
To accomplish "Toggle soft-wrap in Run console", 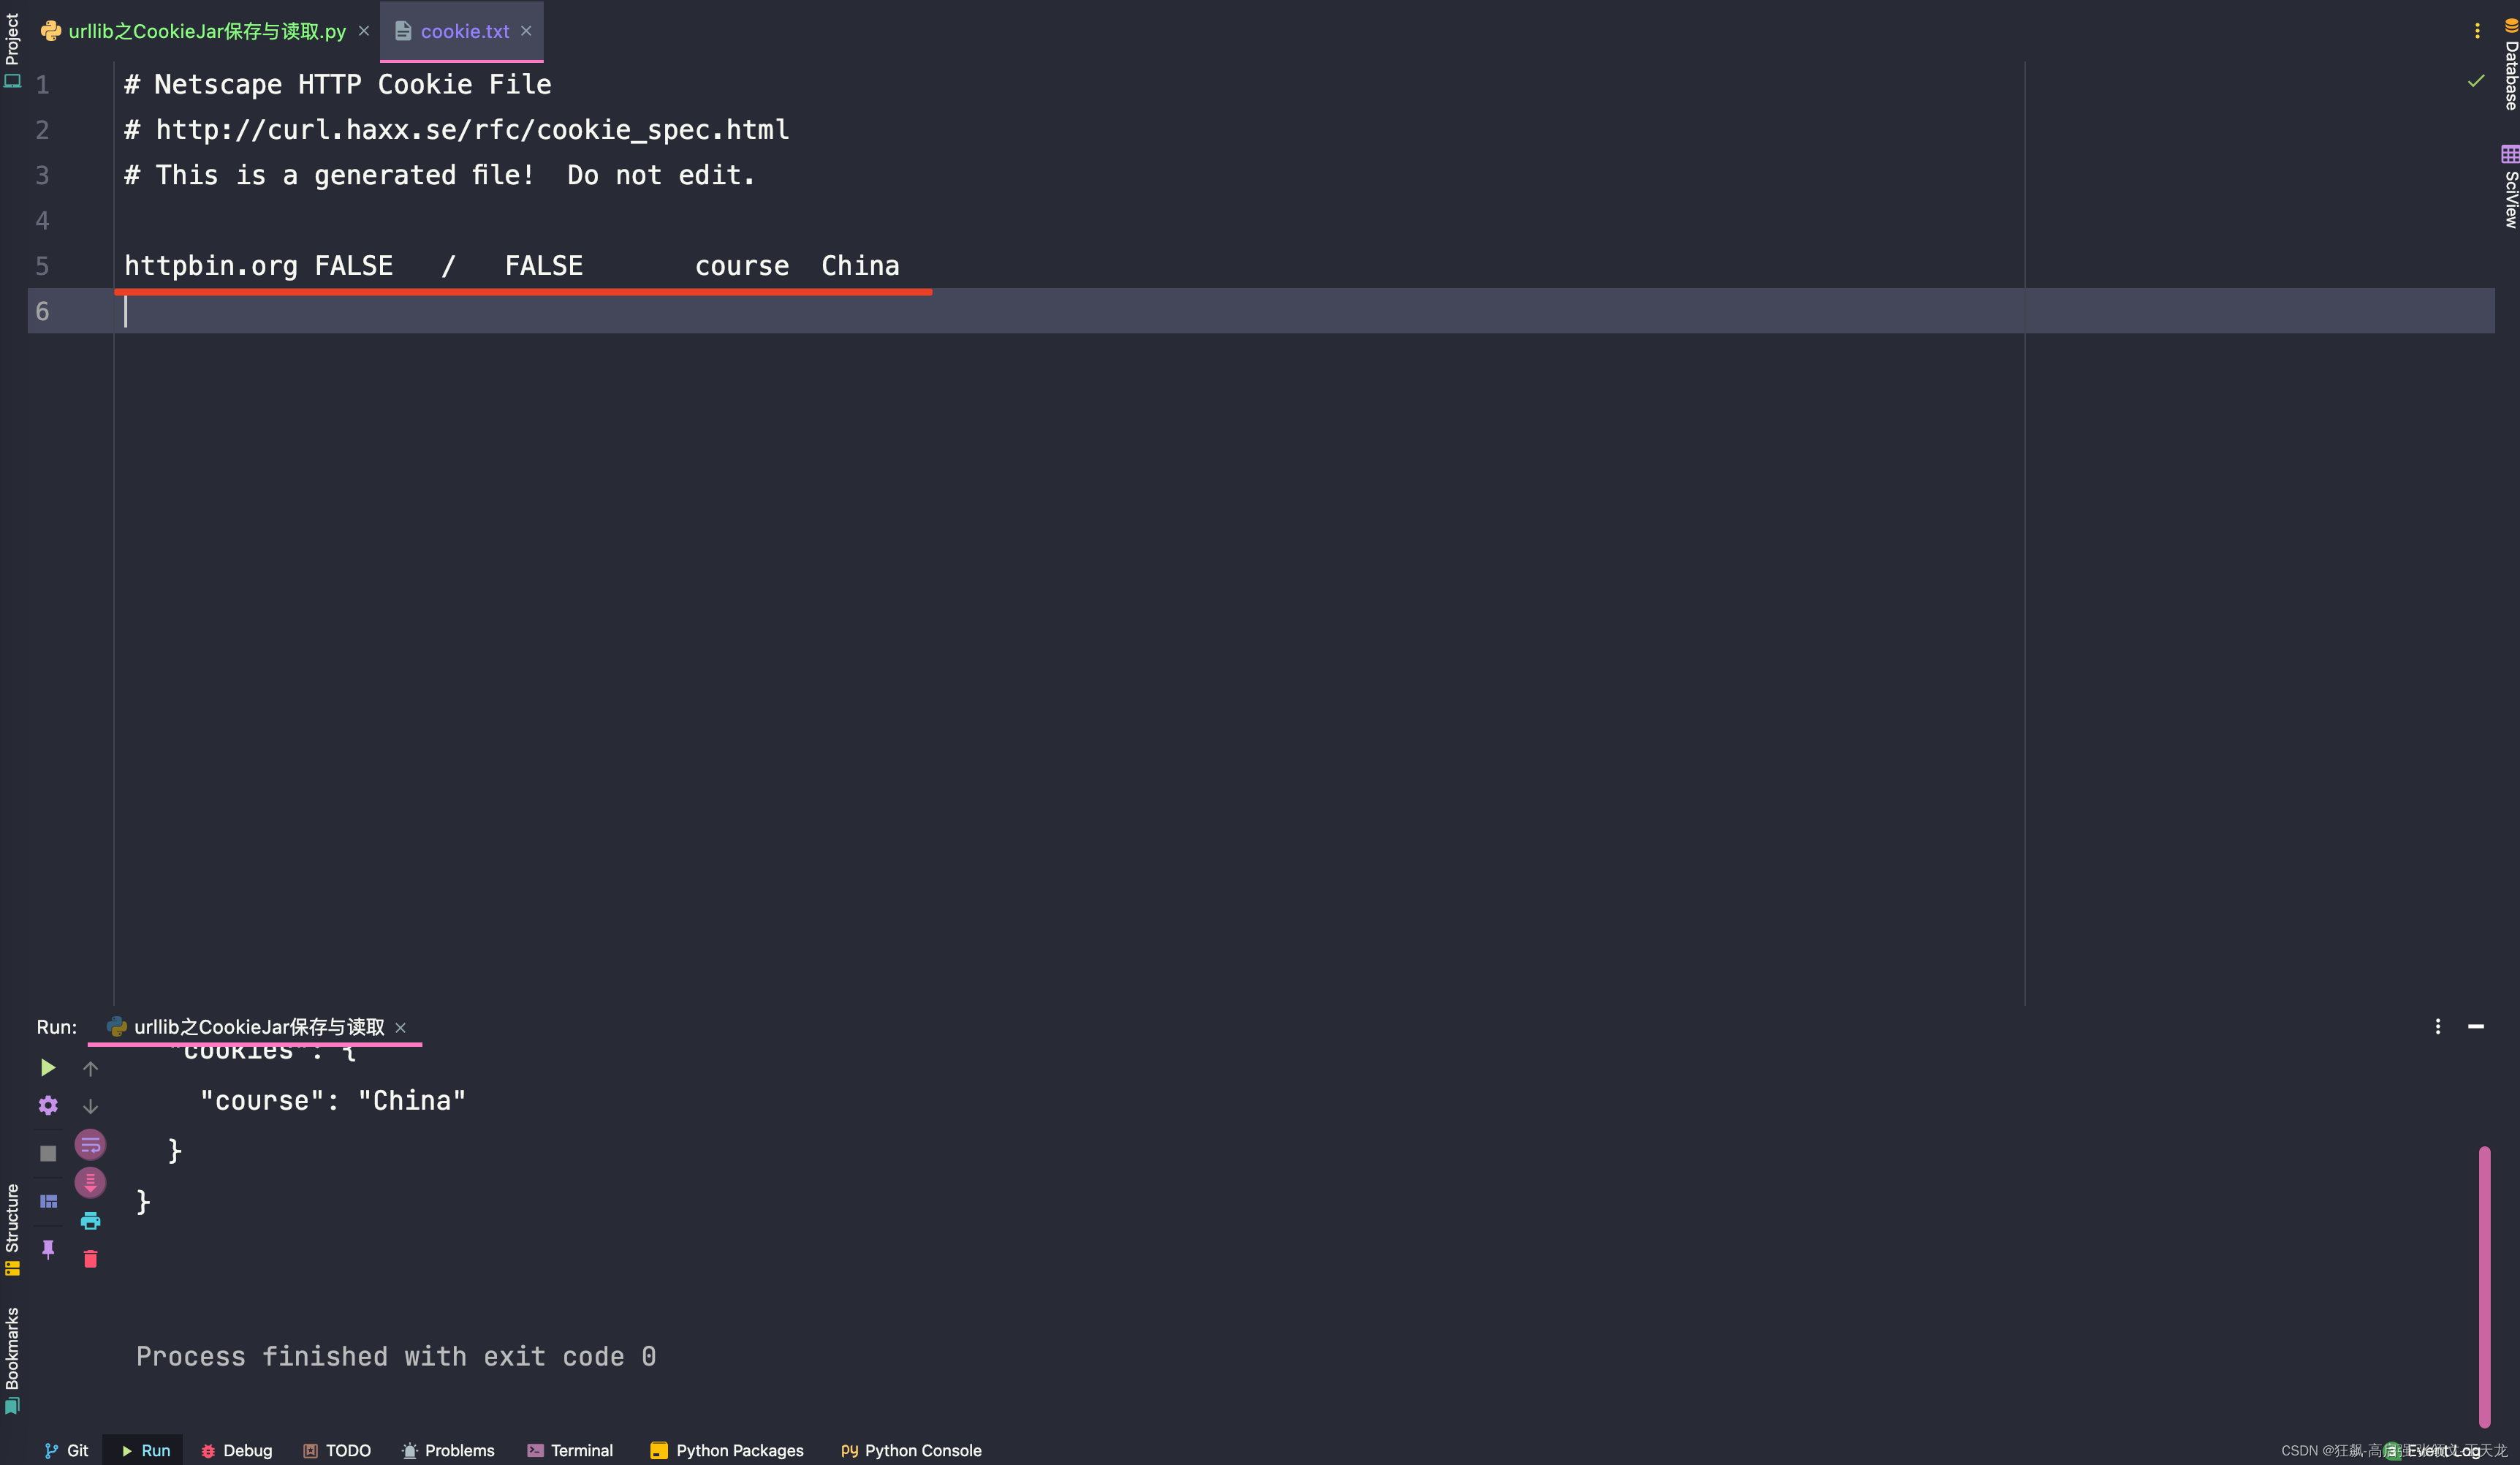I will 90,1145.
